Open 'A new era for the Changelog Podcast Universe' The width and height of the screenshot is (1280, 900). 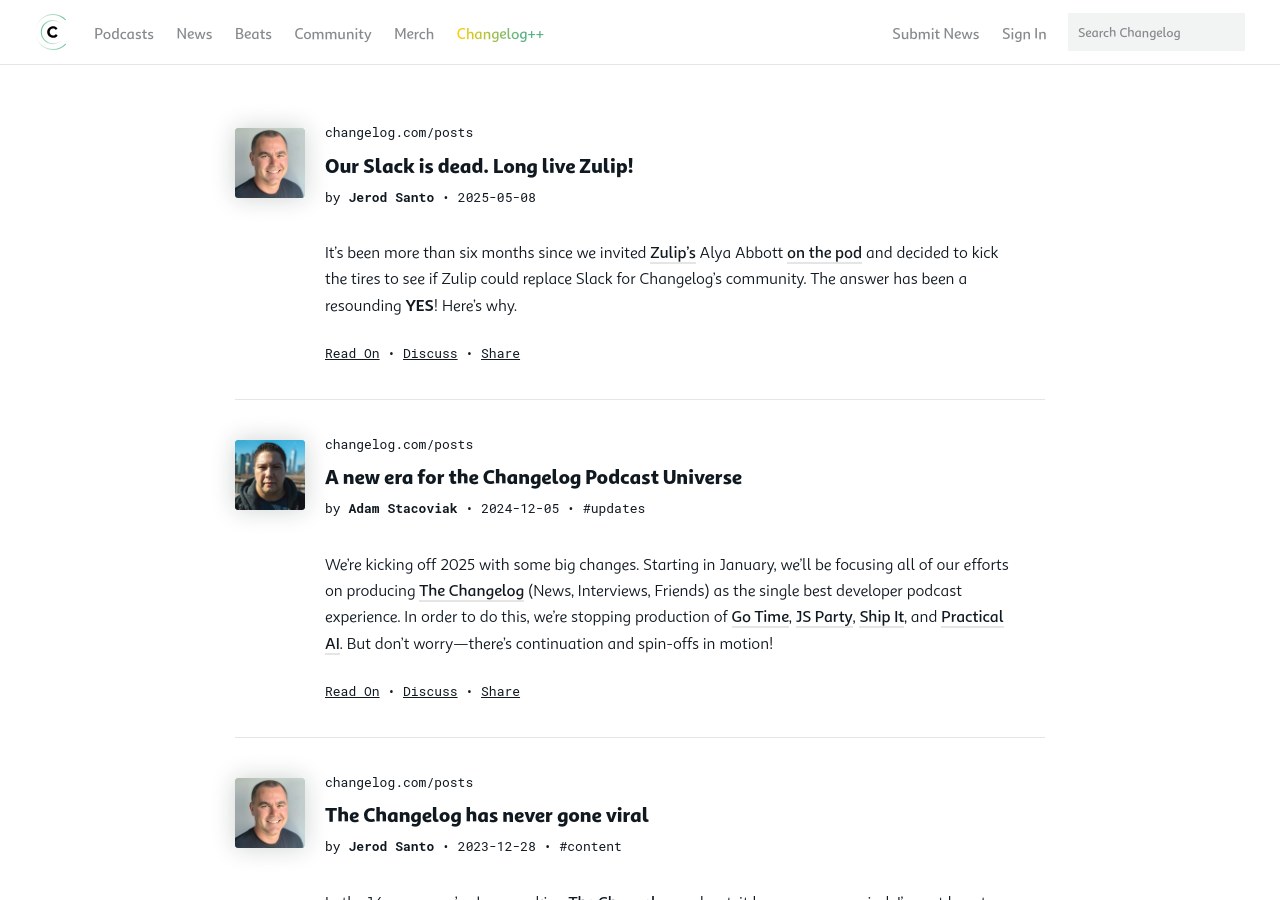click(533, 477)
